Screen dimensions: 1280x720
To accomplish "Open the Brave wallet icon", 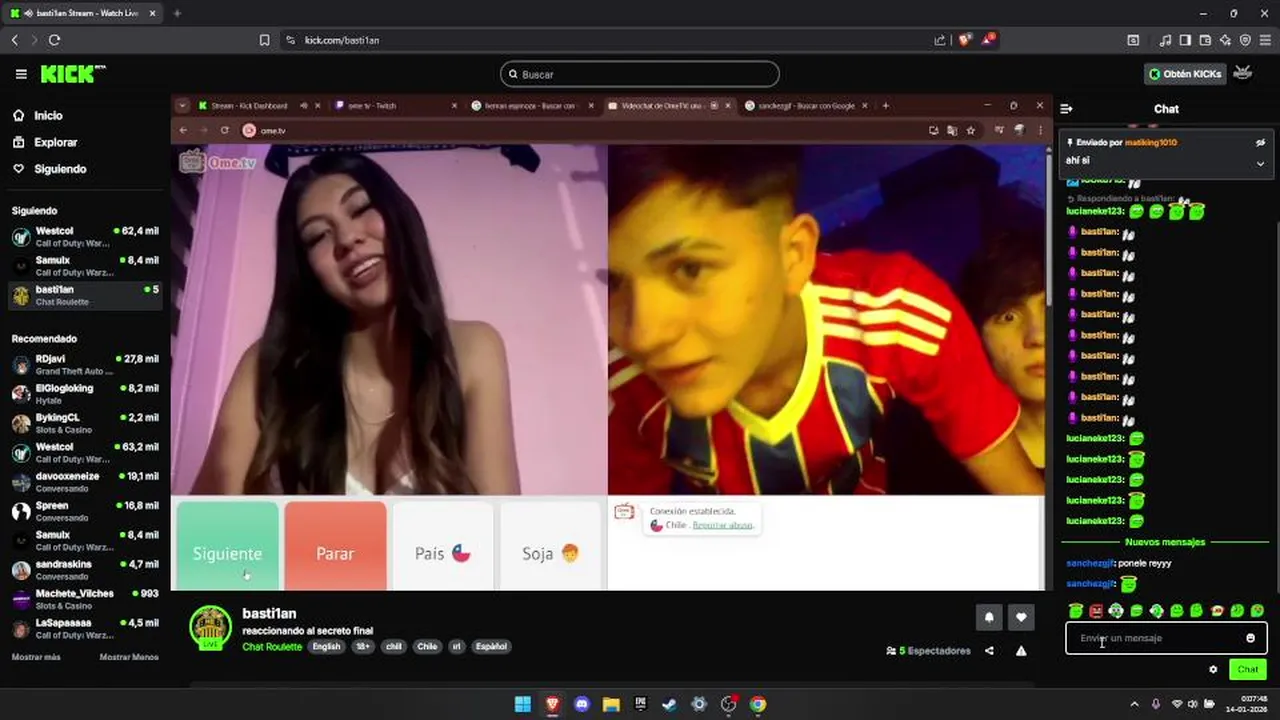I will (1205, 40).
